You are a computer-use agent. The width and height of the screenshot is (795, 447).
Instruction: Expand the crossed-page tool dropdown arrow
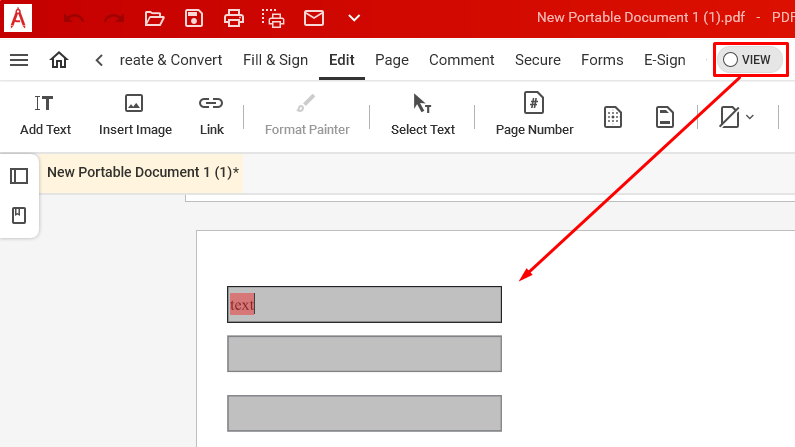coord(750,117)
